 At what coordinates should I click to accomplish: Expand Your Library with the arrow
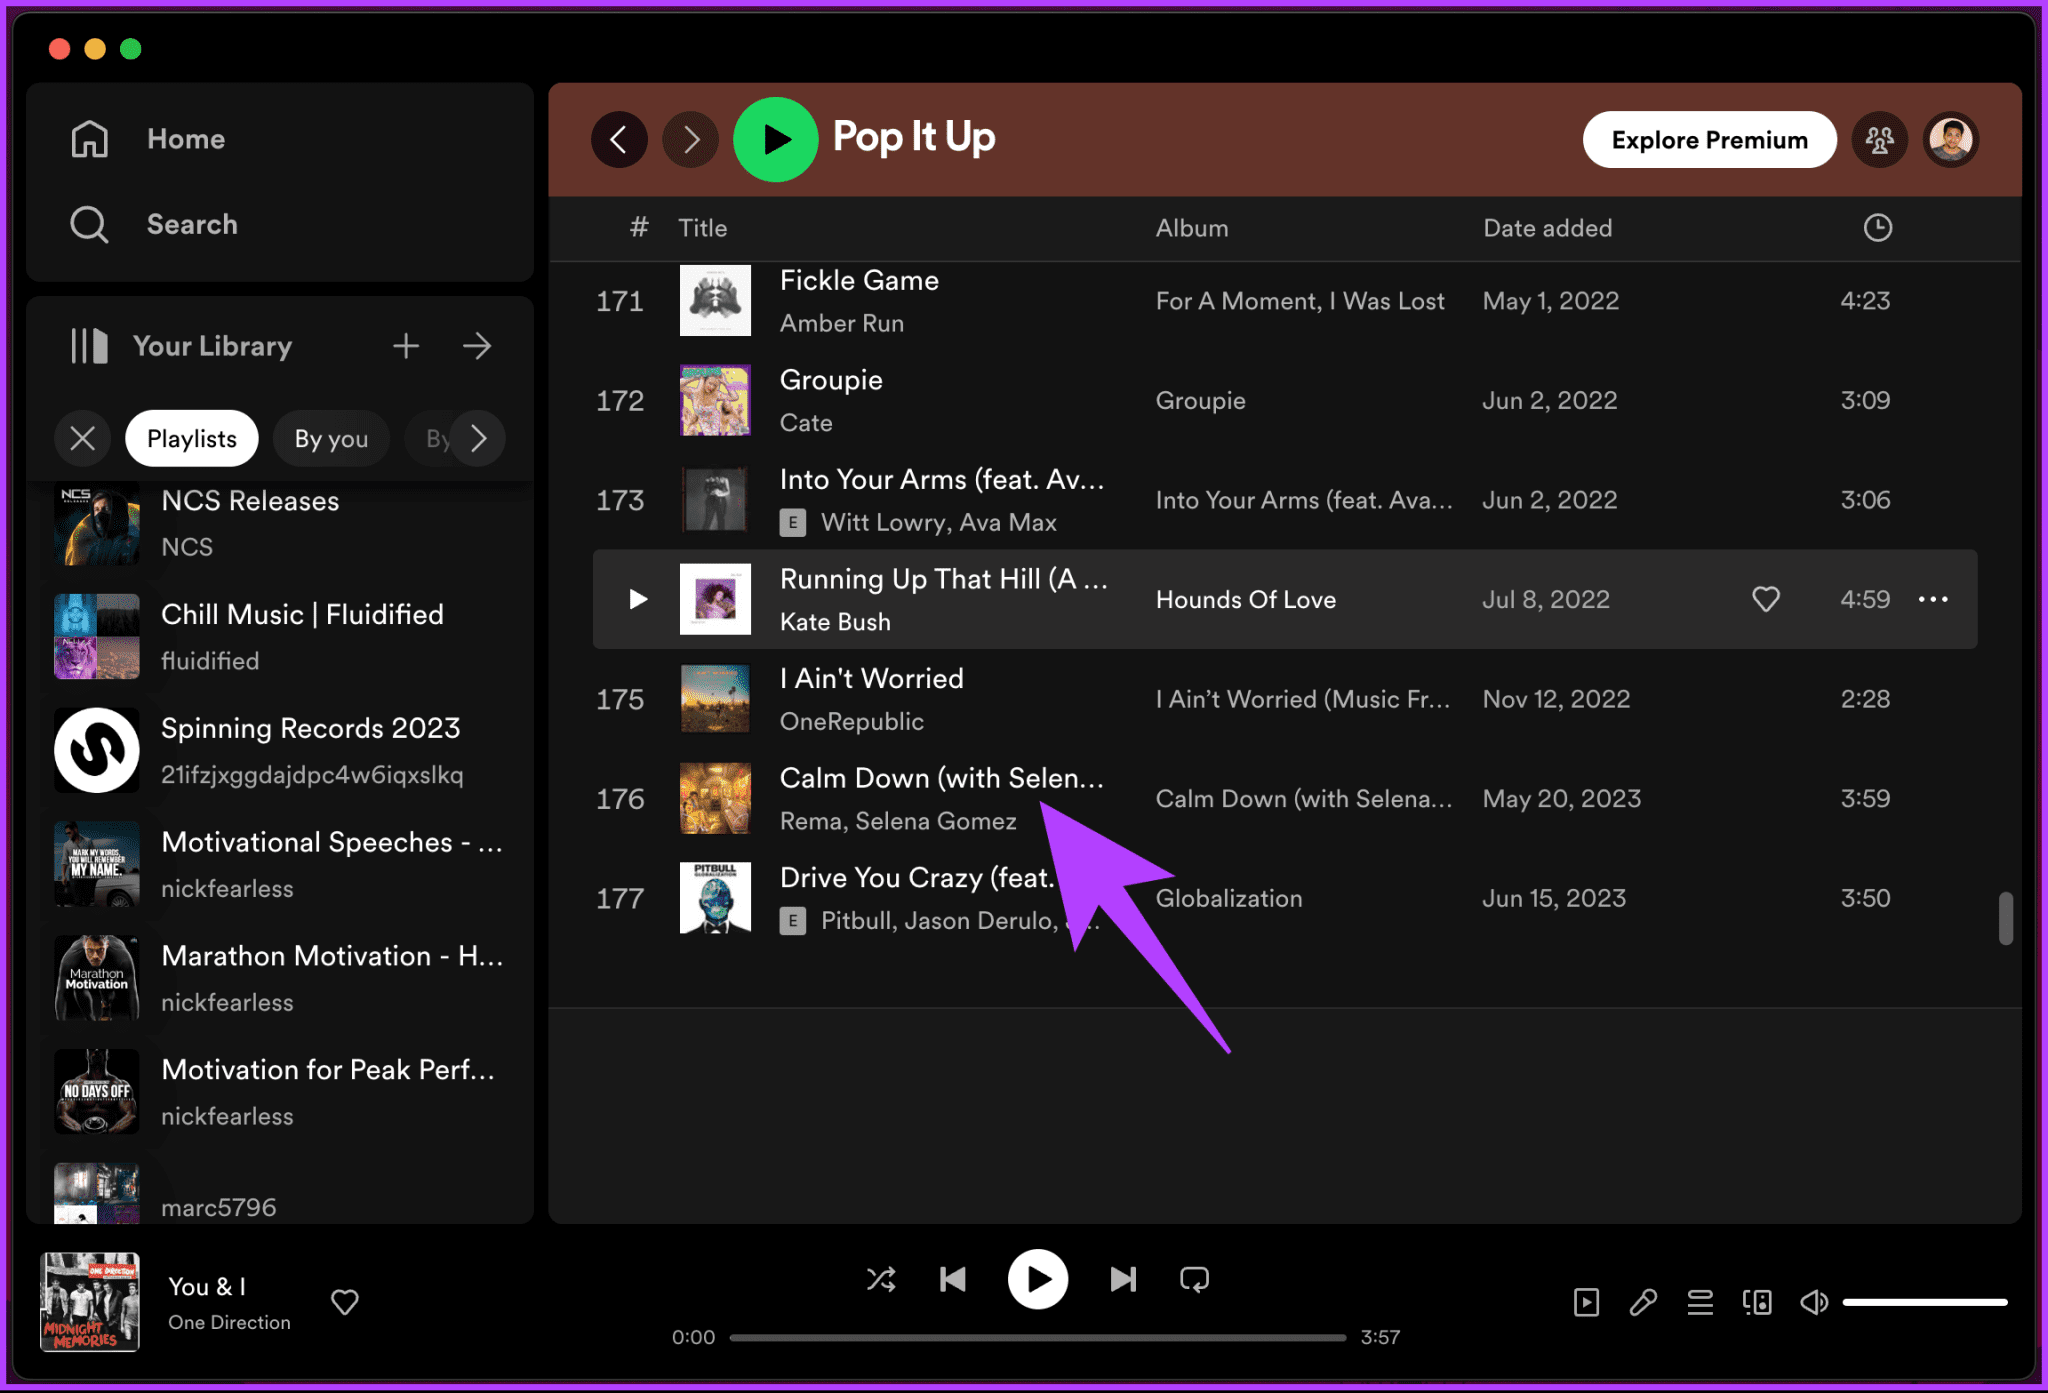click(x=477, y=346)
